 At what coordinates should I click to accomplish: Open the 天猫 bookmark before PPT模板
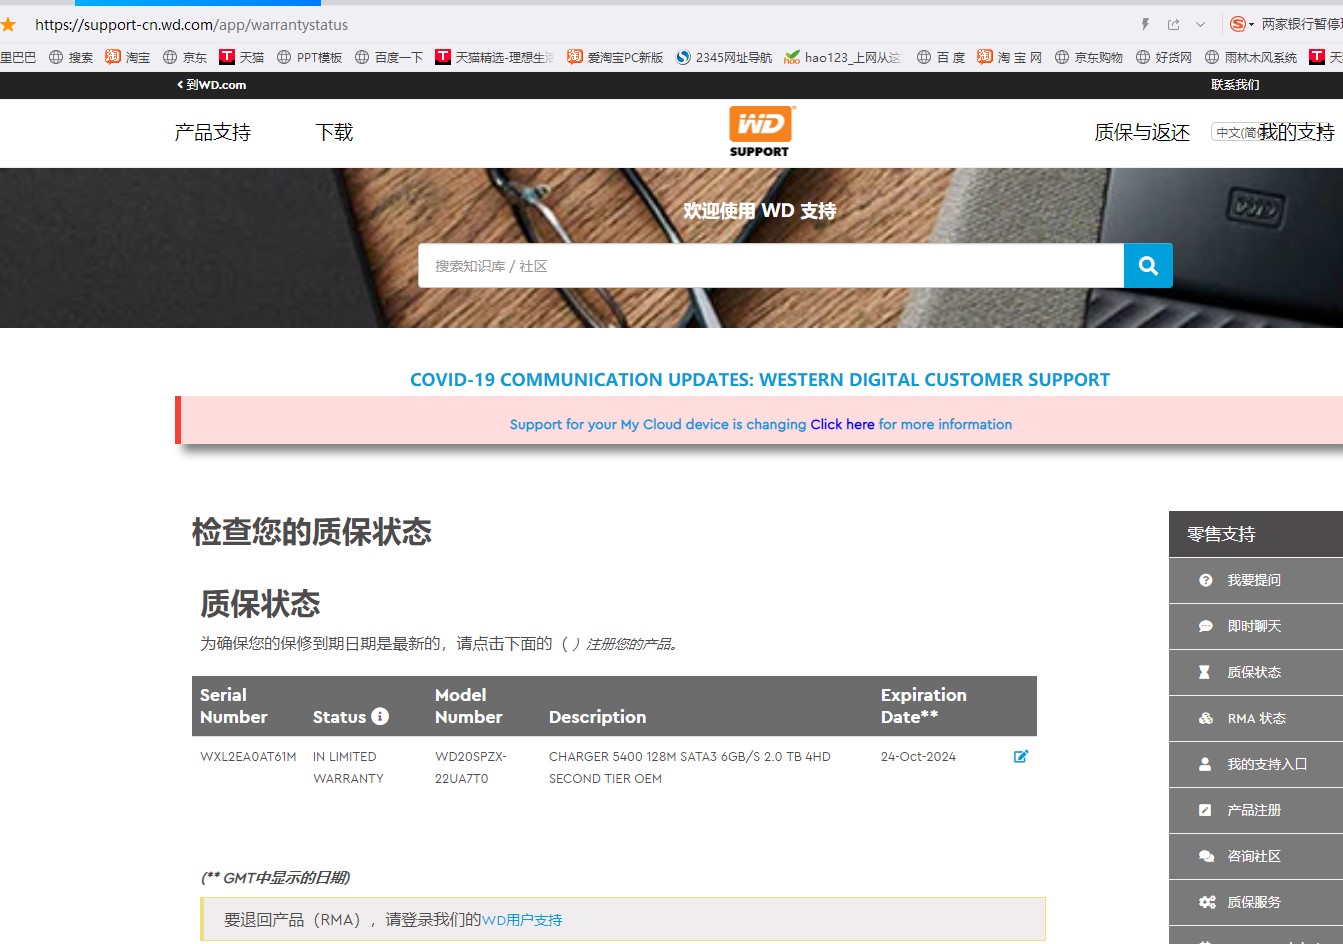pyautogui.click(x=242, y=57)
